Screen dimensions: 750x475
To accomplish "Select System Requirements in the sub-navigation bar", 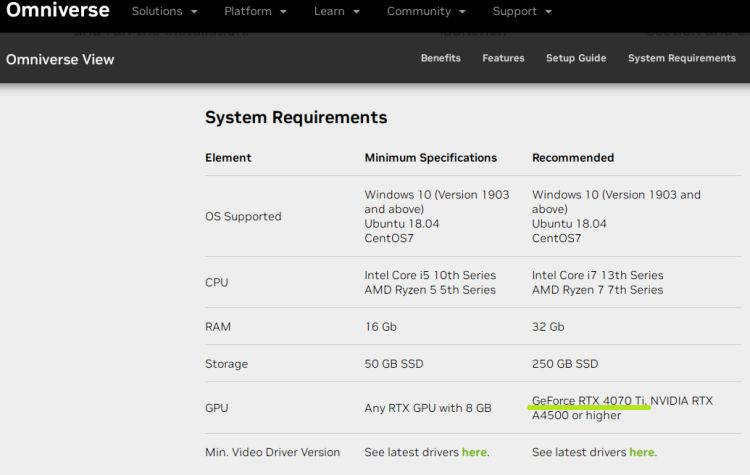I will (681, 58).
